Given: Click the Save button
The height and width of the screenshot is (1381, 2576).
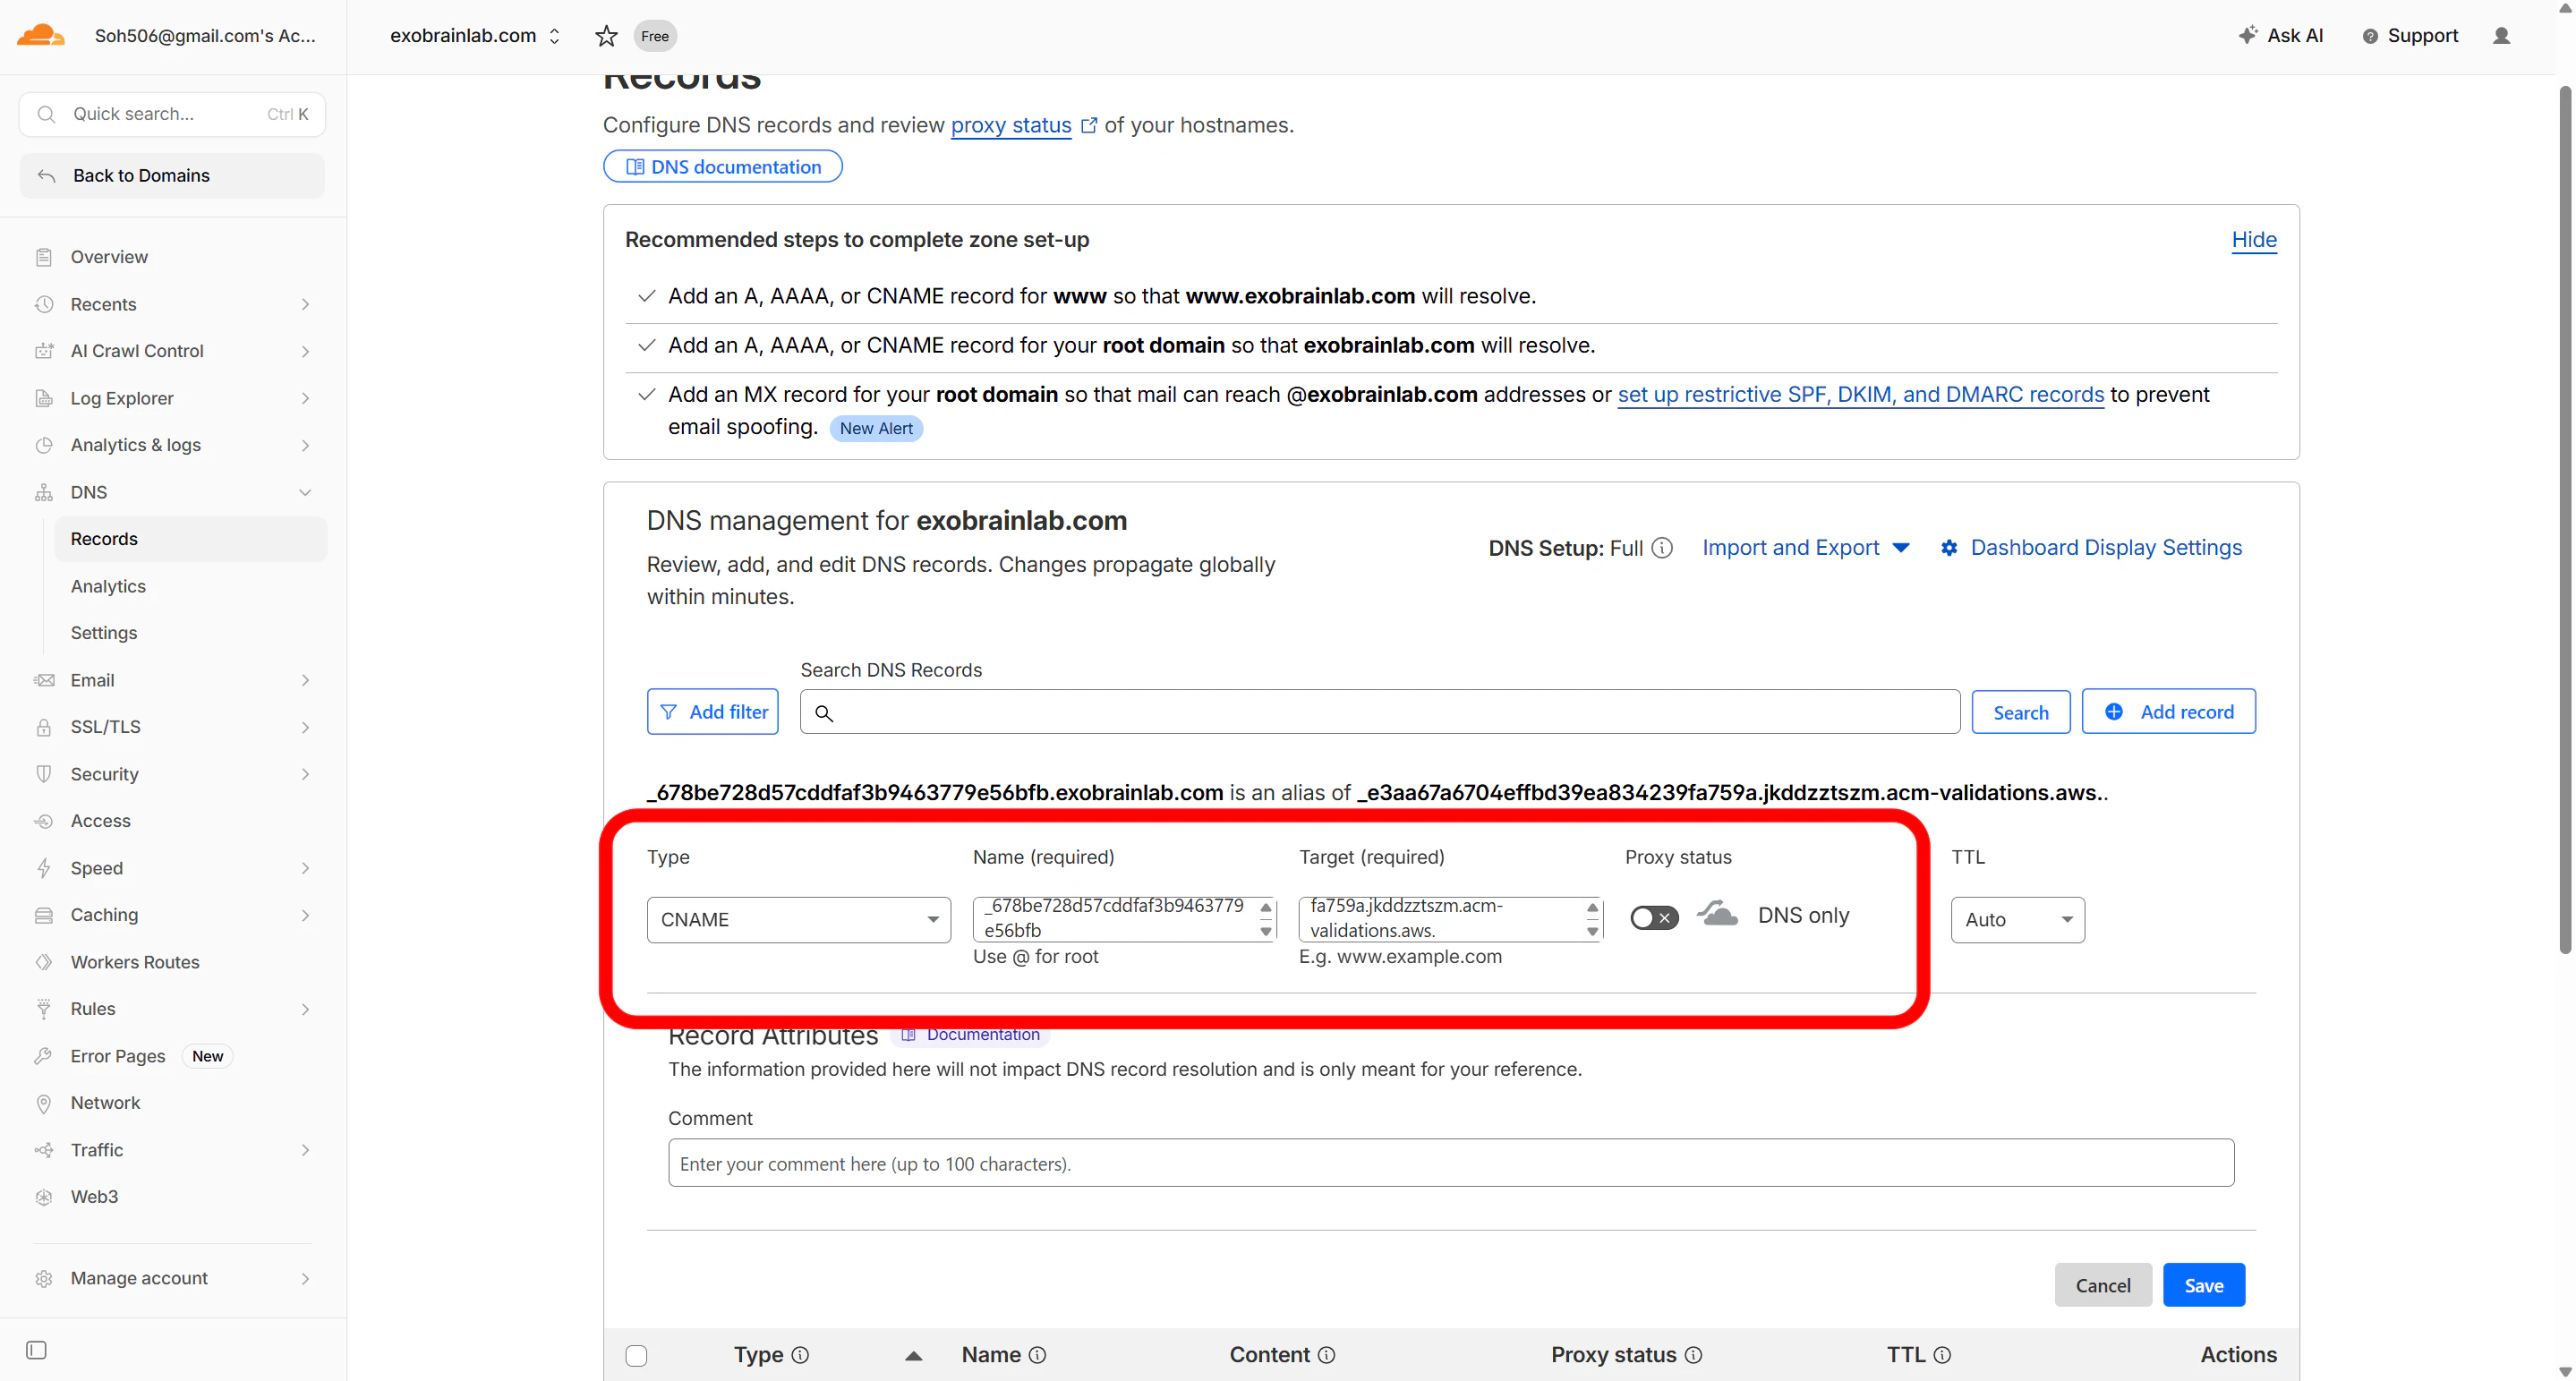Looking at the screenshot, I should 2203,1285.
